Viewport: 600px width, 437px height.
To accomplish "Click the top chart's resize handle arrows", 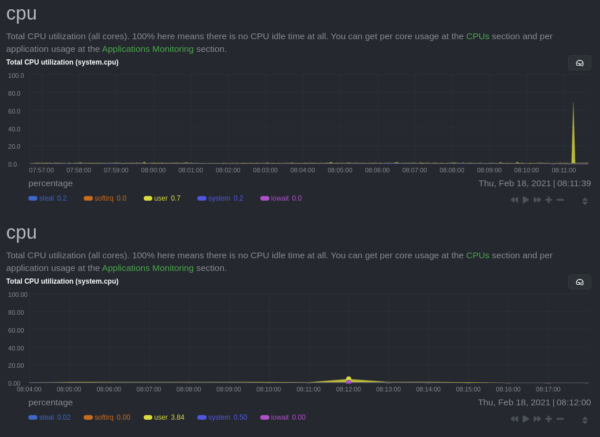I will [583, 200].
